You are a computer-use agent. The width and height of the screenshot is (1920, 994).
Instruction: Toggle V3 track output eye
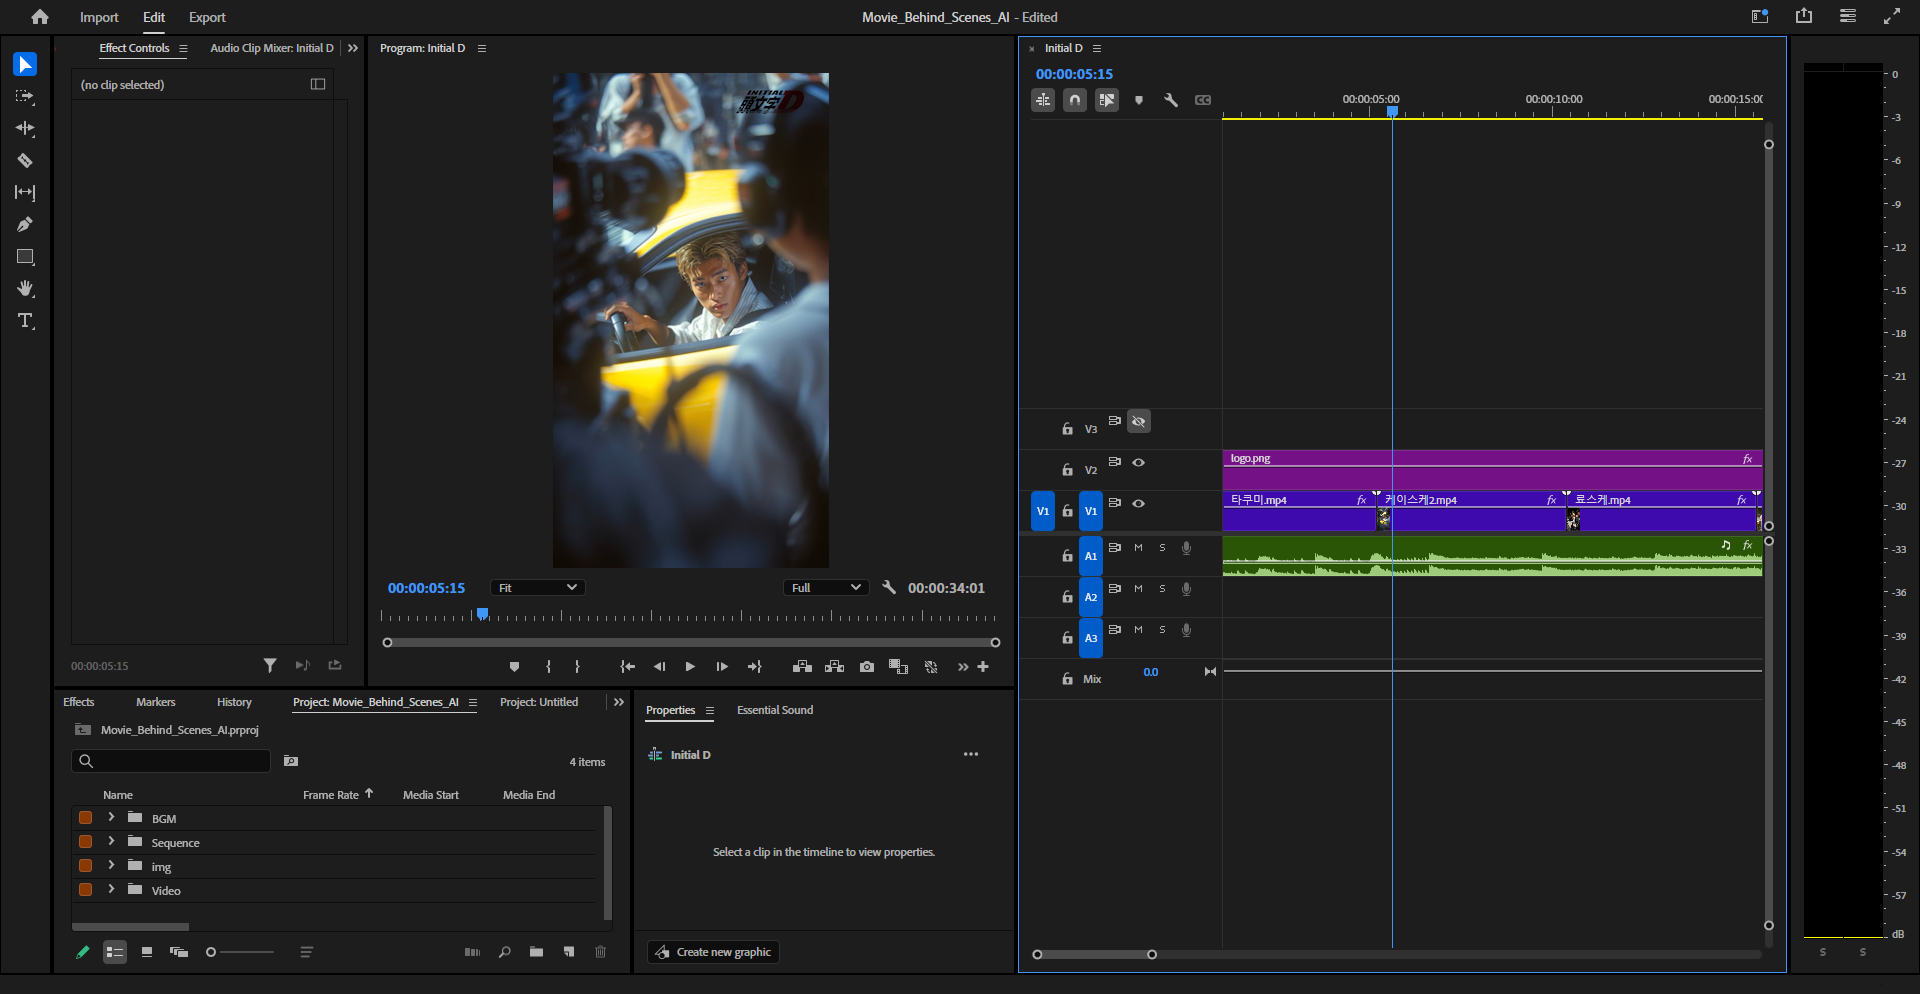(x=1139, y=422)
